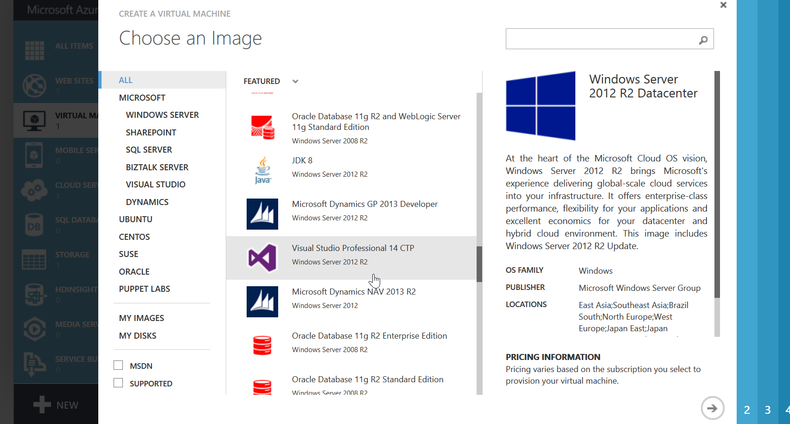Go to wizard step 2

coord(747,410)
